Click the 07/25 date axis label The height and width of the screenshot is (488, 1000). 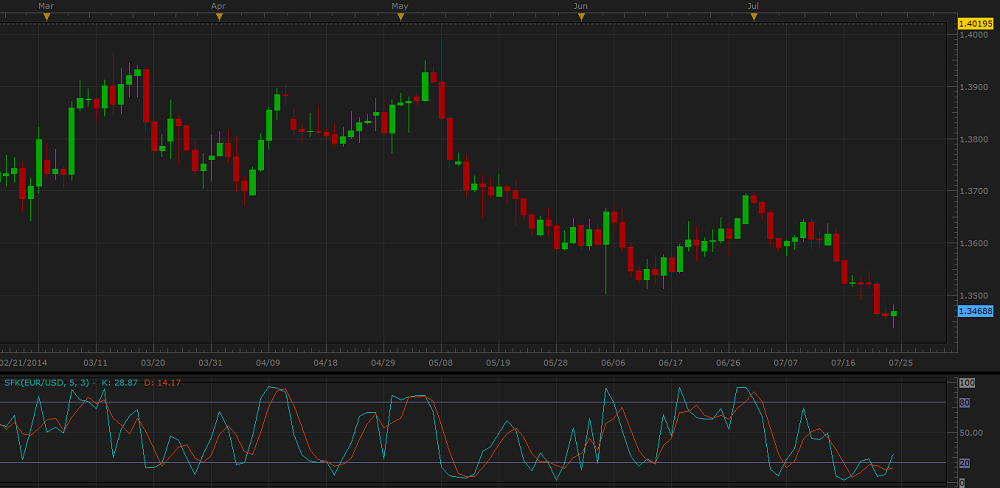(900, 362)
